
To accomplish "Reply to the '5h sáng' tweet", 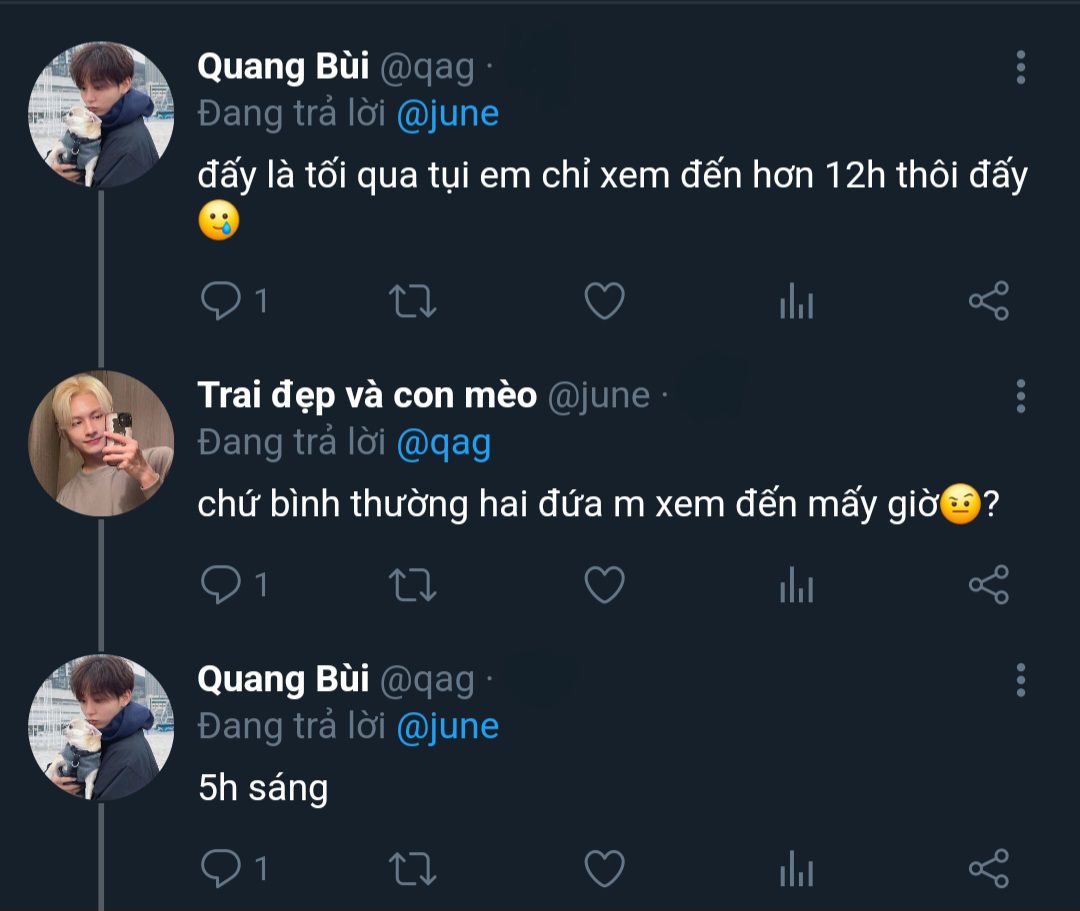I will (221, 868).
